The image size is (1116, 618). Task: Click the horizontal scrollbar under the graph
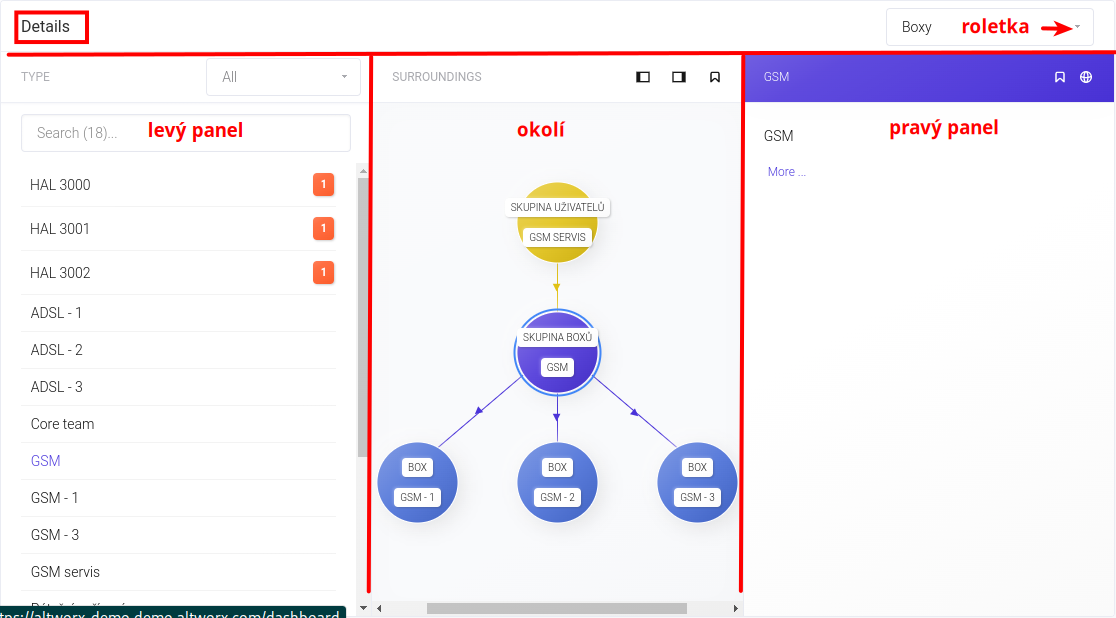pyautogui.click(x=556, y=608)
